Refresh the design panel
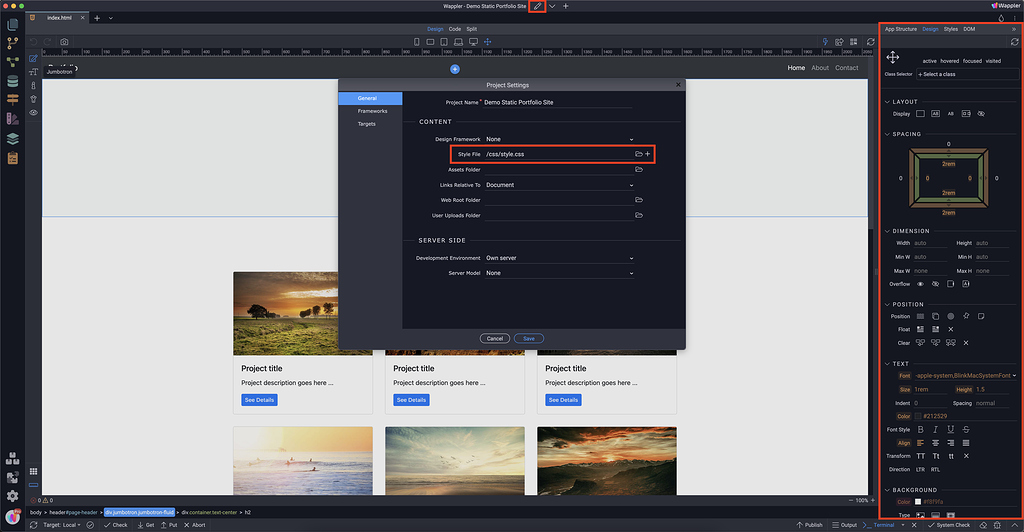 (1014, 42)
